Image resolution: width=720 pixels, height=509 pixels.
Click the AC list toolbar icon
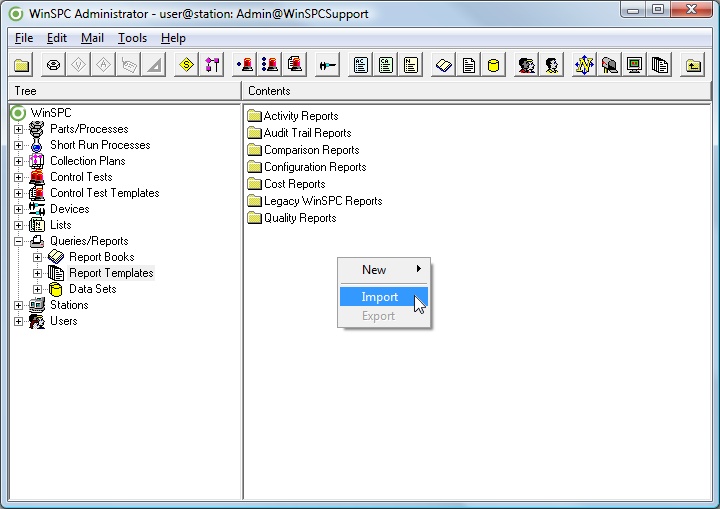(360, 65)
